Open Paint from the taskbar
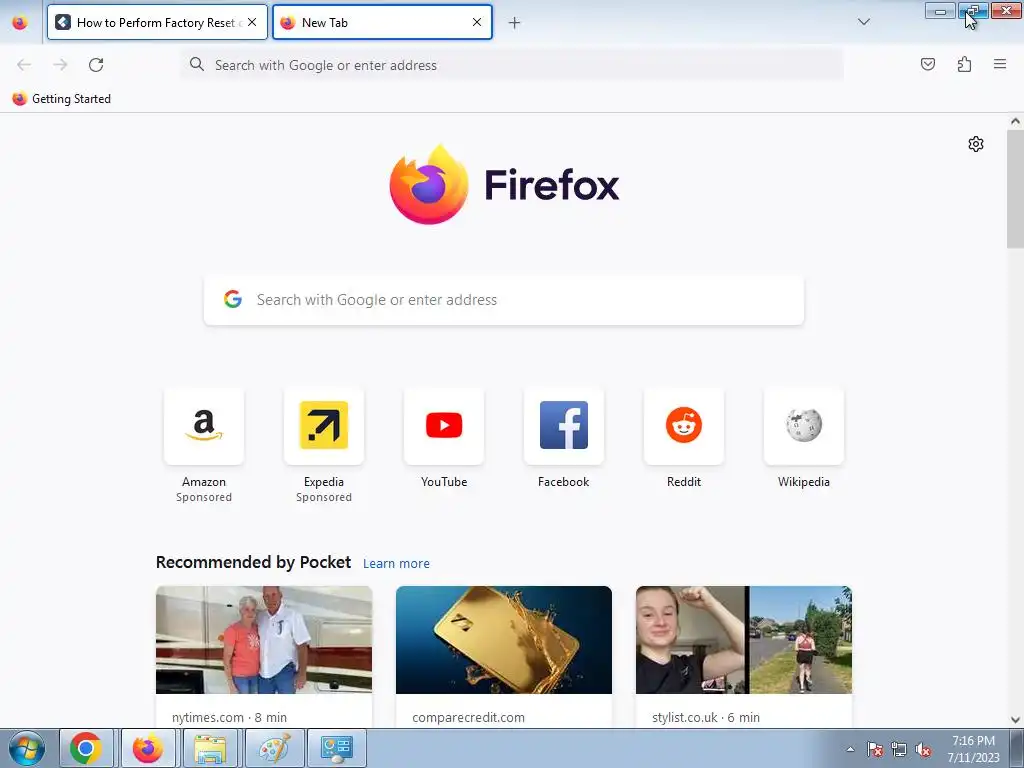1024x768 pixels. click(x=275, y=748)
